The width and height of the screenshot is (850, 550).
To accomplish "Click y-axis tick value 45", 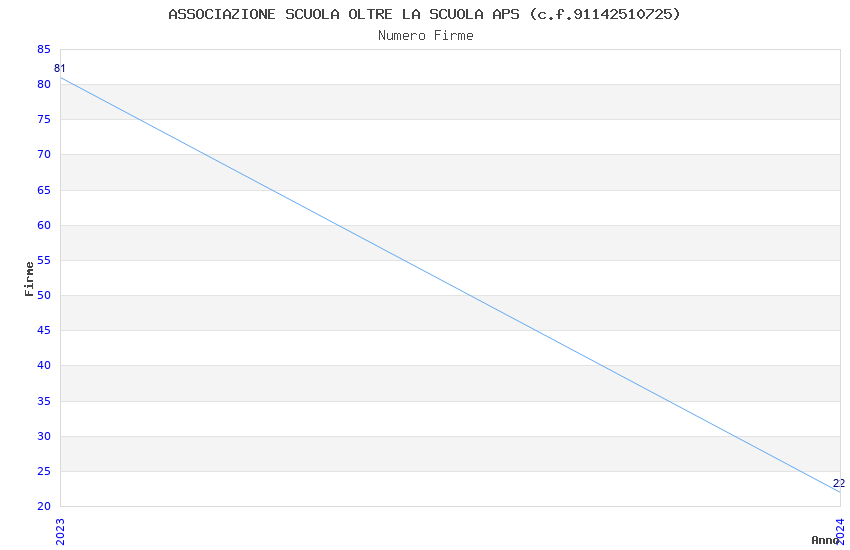I will click(x=44, y=330).
